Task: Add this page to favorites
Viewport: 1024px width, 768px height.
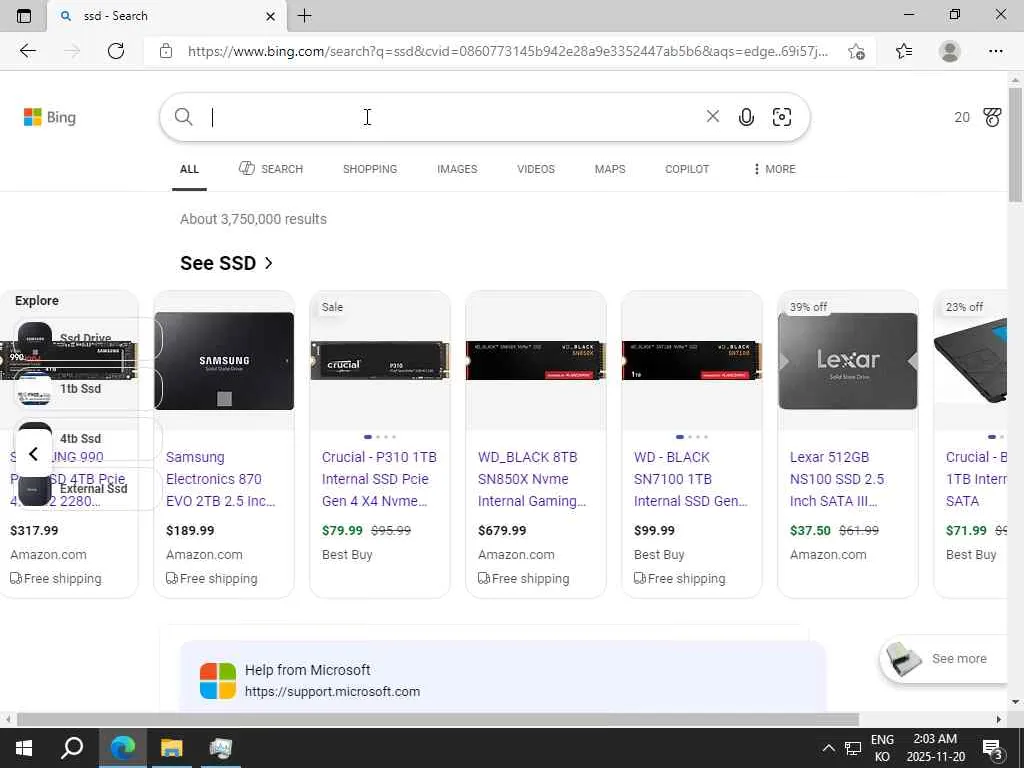Action: [x=856, y=51]
